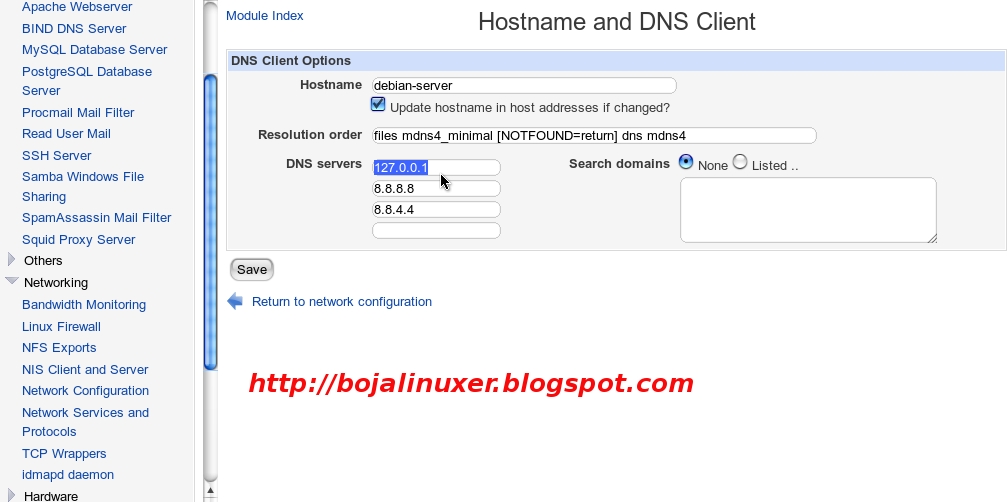Image resolution: width=1007 pixels, height=502 pixels.
Task: Open Network Services and Protocols module
Action: point(85,422)
